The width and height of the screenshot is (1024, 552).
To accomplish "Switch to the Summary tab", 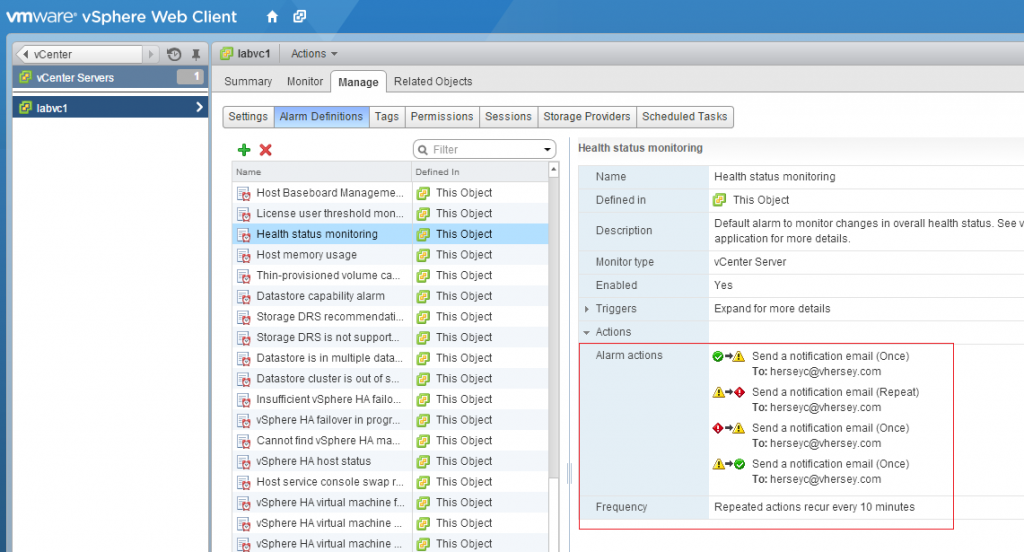I will (248, 82).
